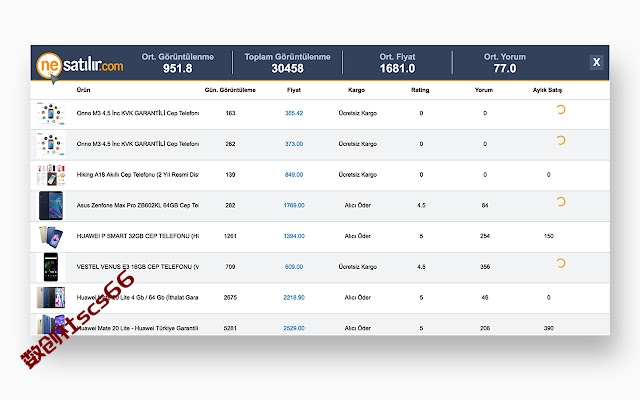640x400 pixels.
Task: Open the Hiking A18 product thumbnail
Action: (x=51, y=175)
